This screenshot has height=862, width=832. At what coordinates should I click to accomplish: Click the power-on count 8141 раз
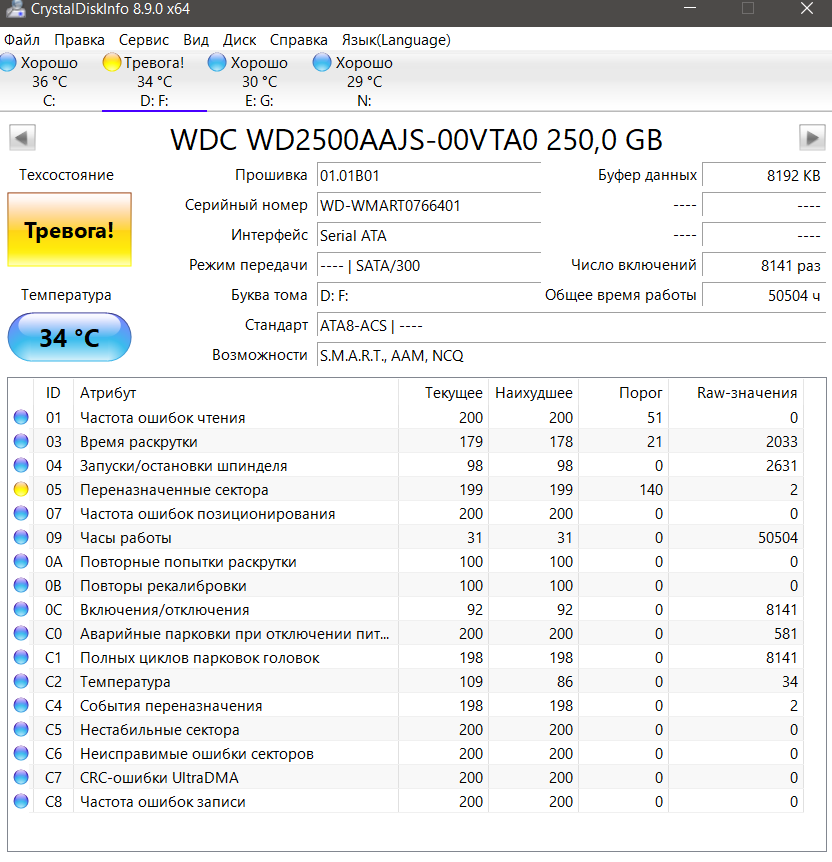[x=764, y=266]
